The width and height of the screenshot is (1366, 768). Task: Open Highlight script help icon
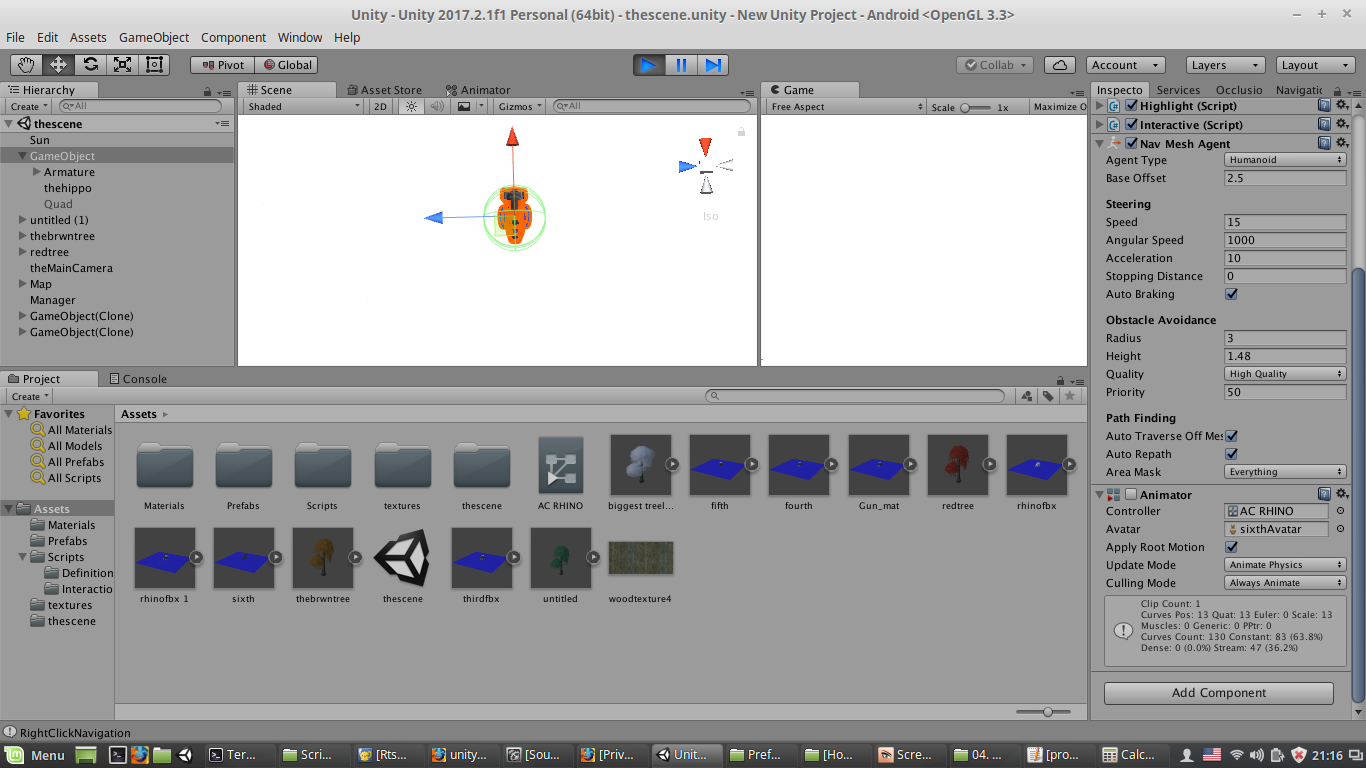pos(1324,105)
